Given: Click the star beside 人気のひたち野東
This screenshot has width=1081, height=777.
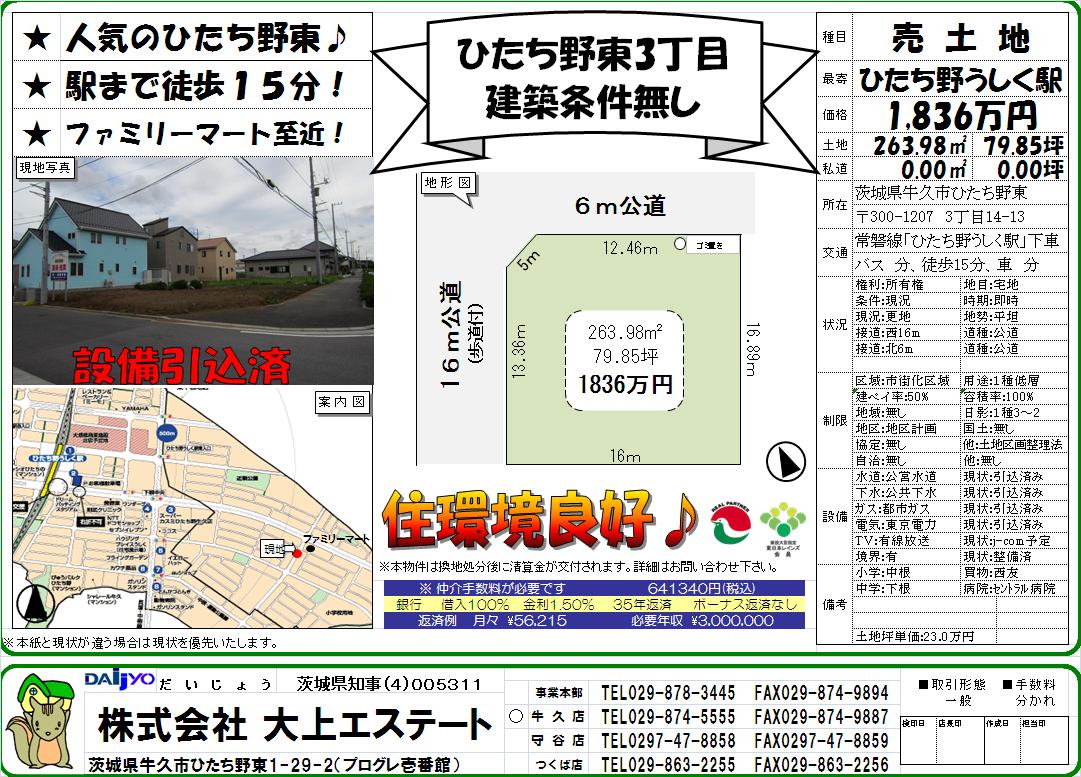Looking at the screenshot, I should [x=37, y=40].
